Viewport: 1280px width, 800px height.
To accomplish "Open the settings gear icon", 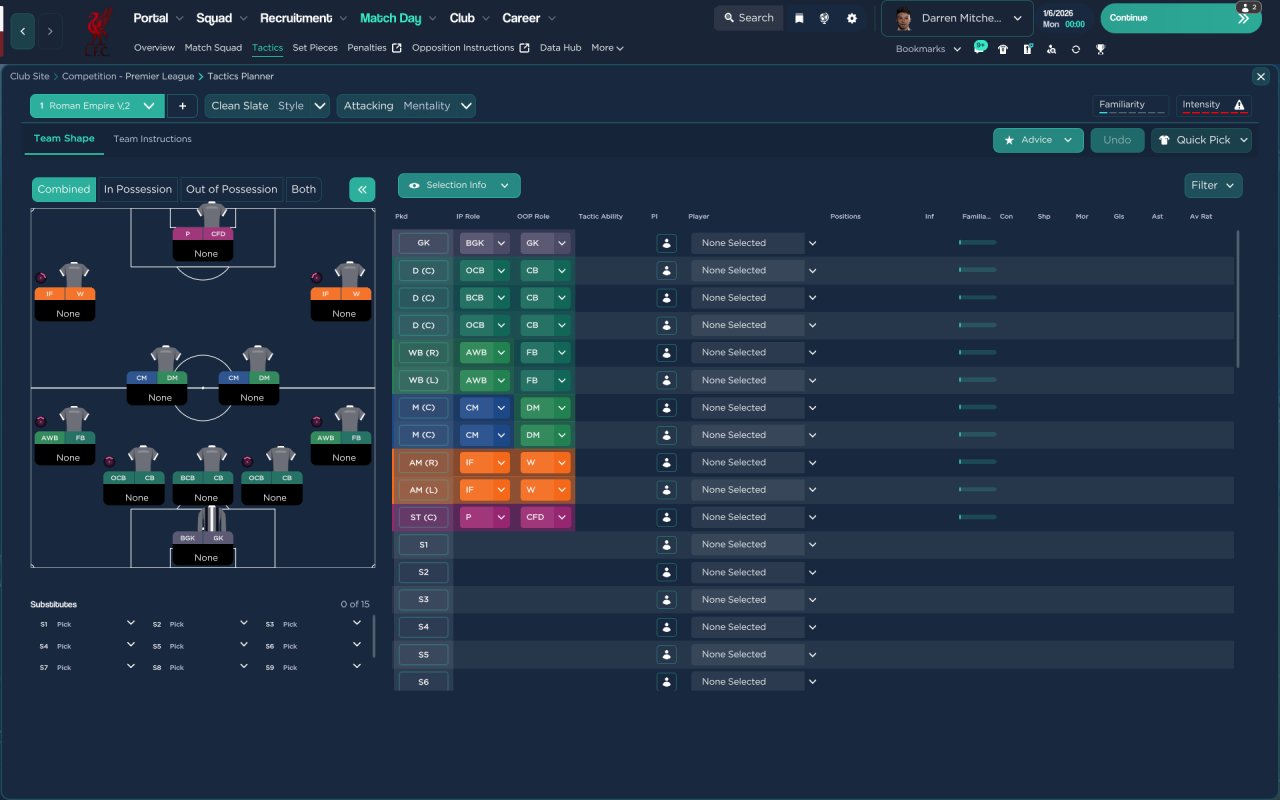I will pyautogui.click(x=852, y=18).
